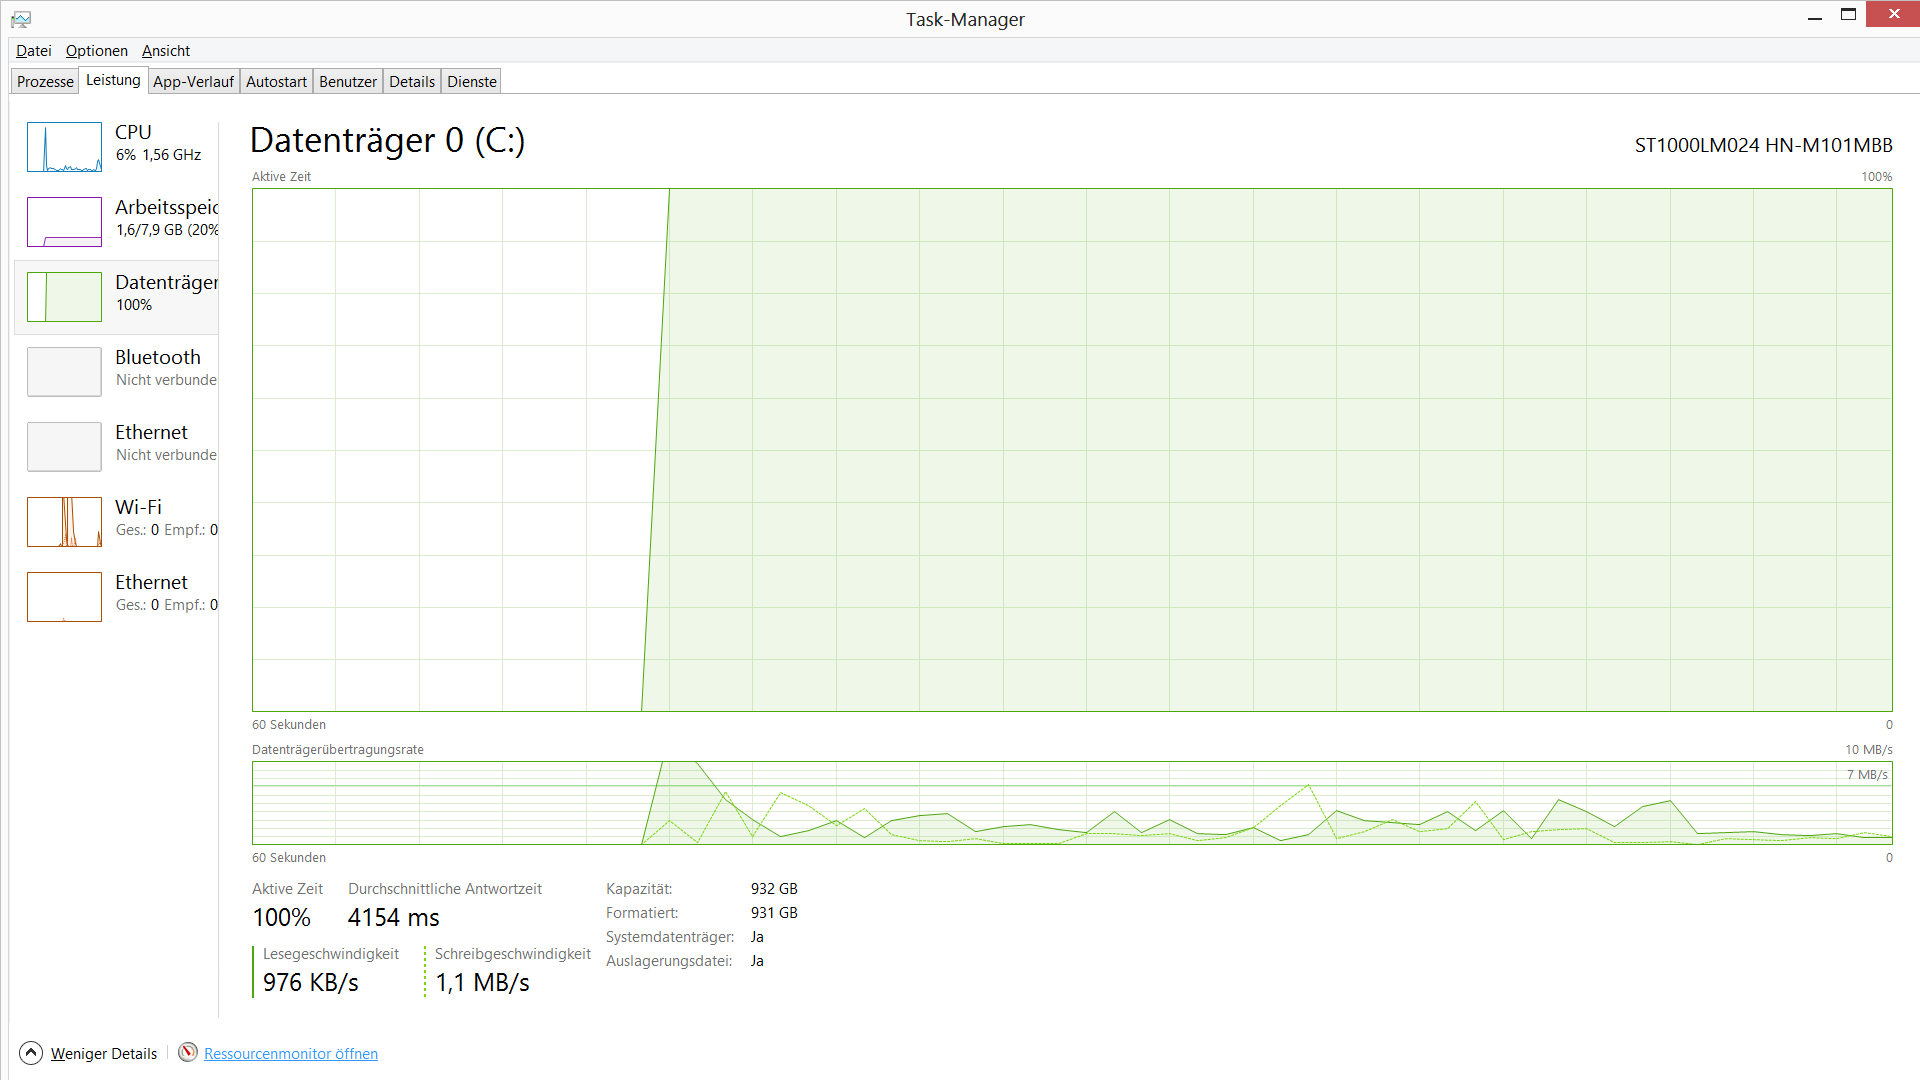Select the CPU usage graph thumbnail
The width and height of the screenshot is (1920, 1080).
tap(64, 147)
